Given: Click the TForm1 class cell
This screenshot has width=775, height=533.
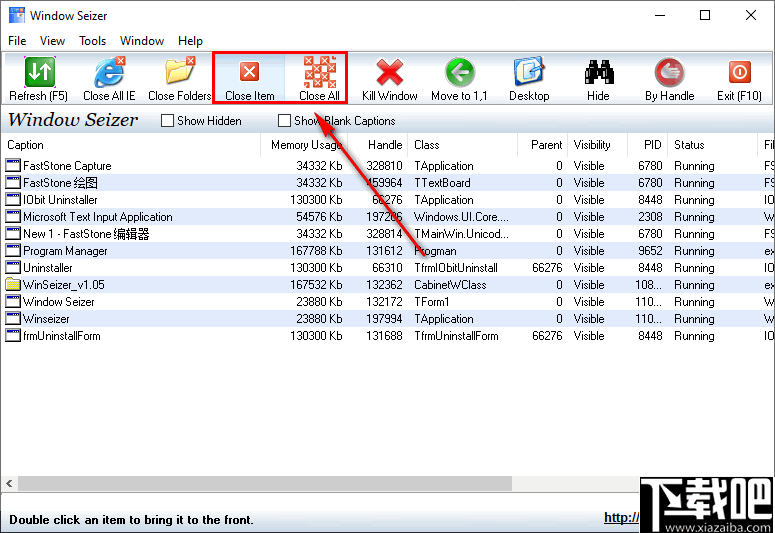Looking at the screenshot, I should [x=432, y=302].
